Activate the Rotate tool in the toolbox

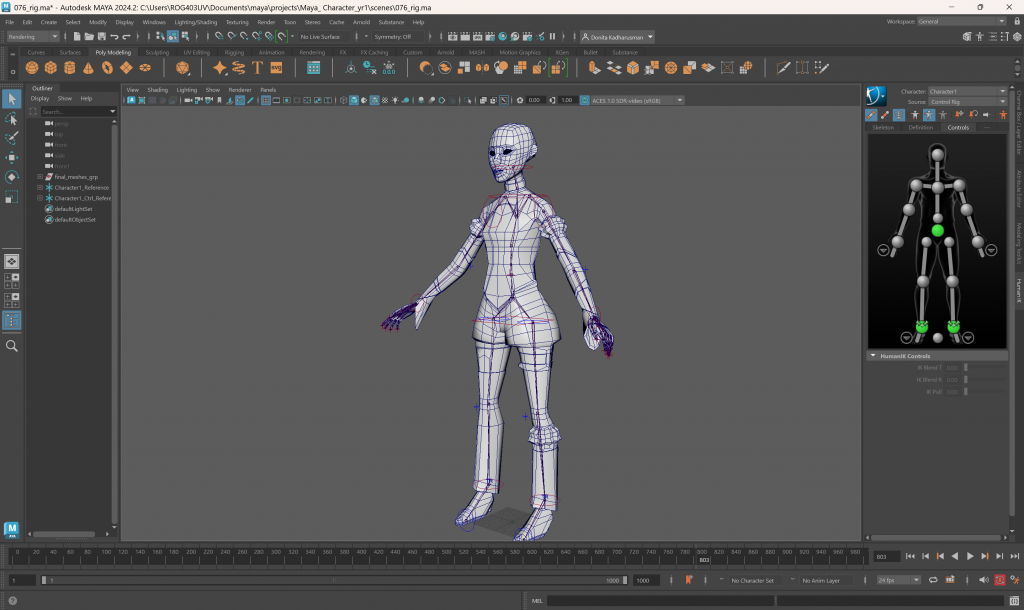click(12, 177)
